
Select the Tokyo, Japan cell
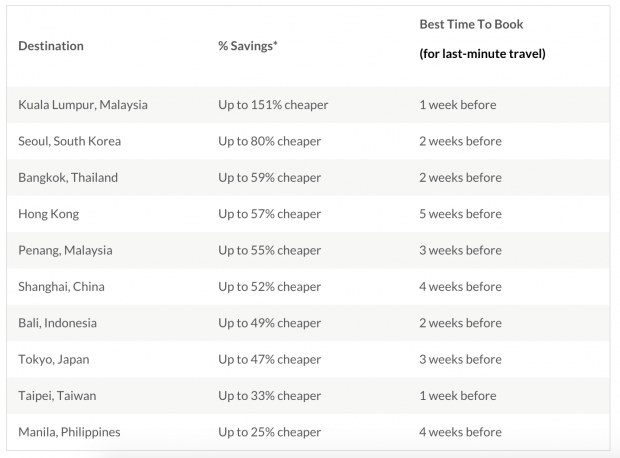click(54, 359)
